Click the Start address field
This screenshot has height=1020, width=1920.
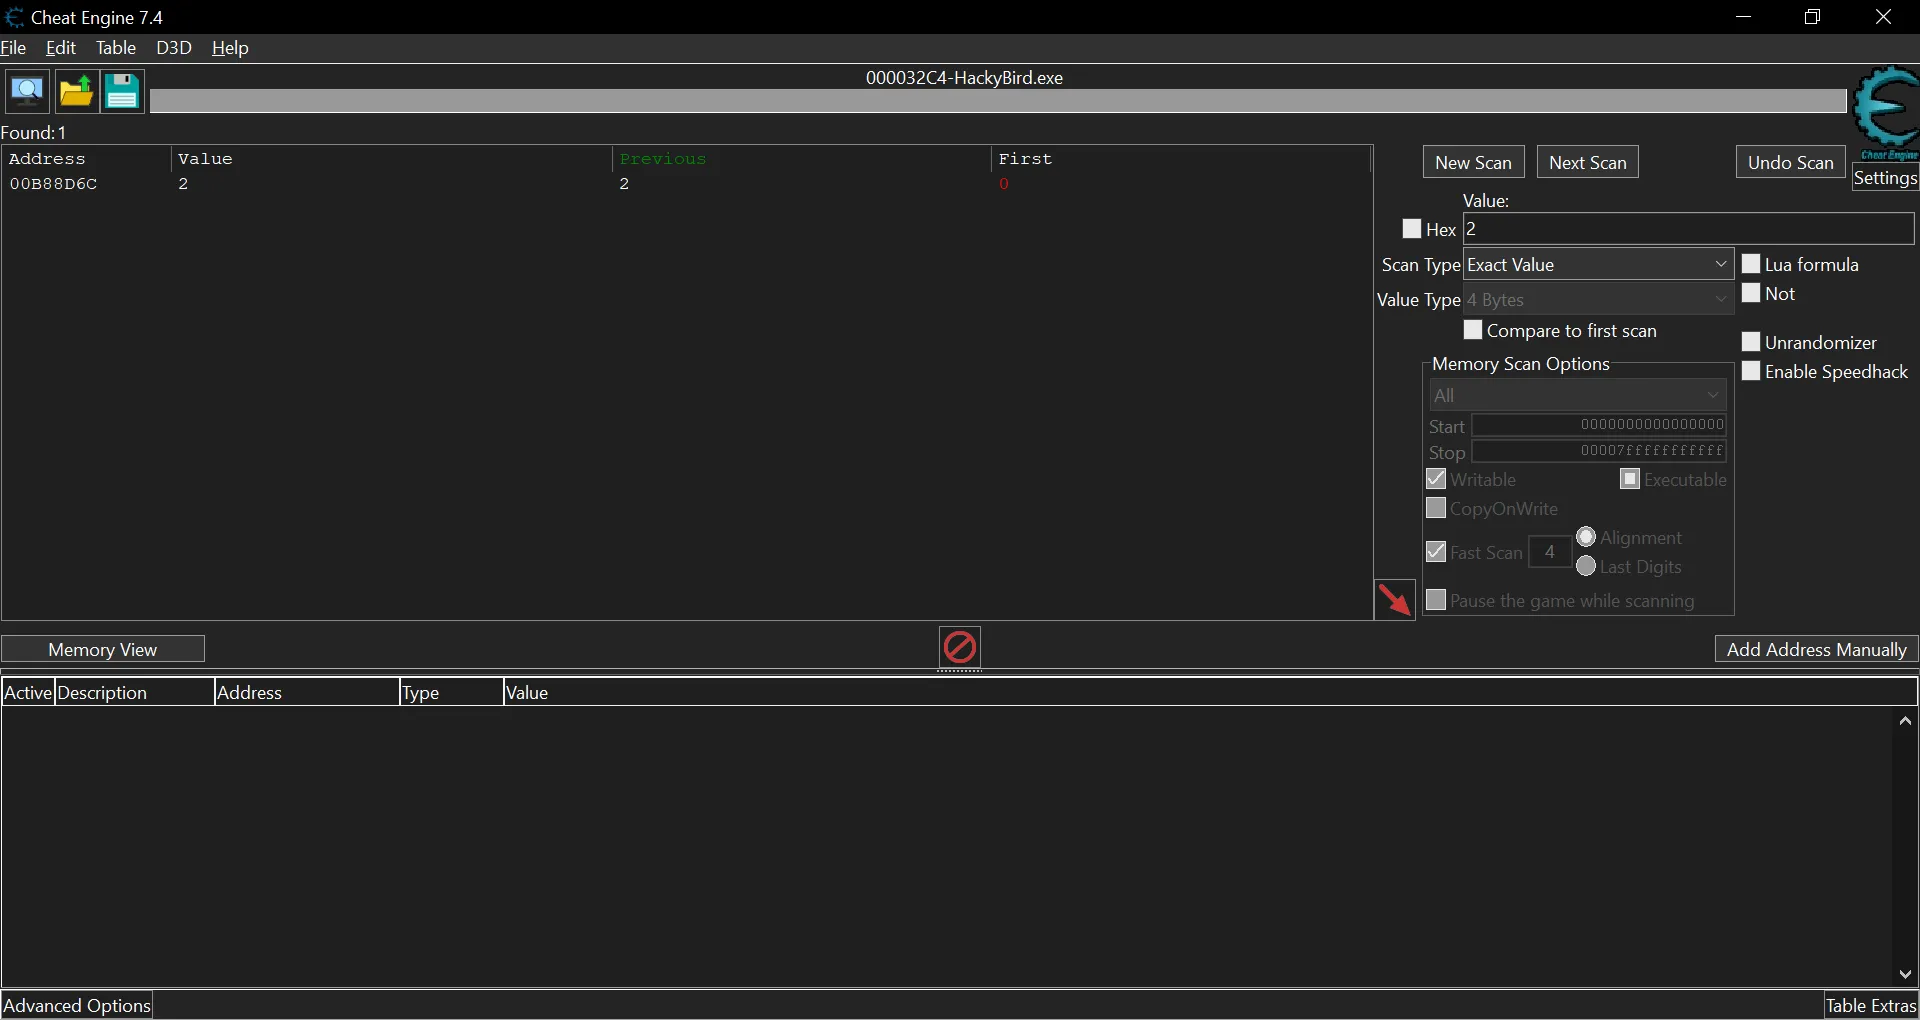1599,425
